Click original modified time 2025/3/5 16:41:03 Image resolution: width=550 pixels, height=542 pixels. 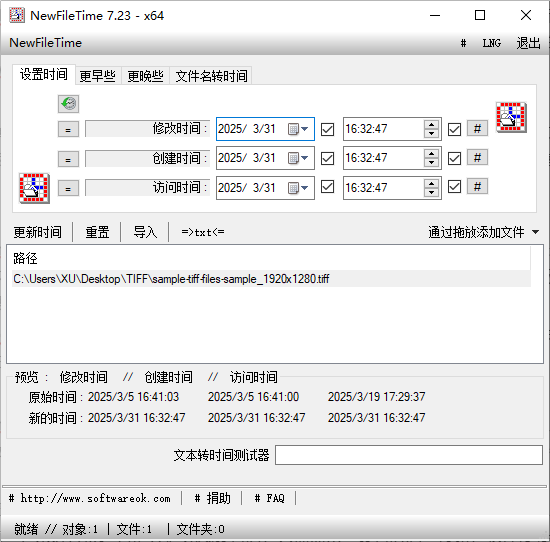133,397
